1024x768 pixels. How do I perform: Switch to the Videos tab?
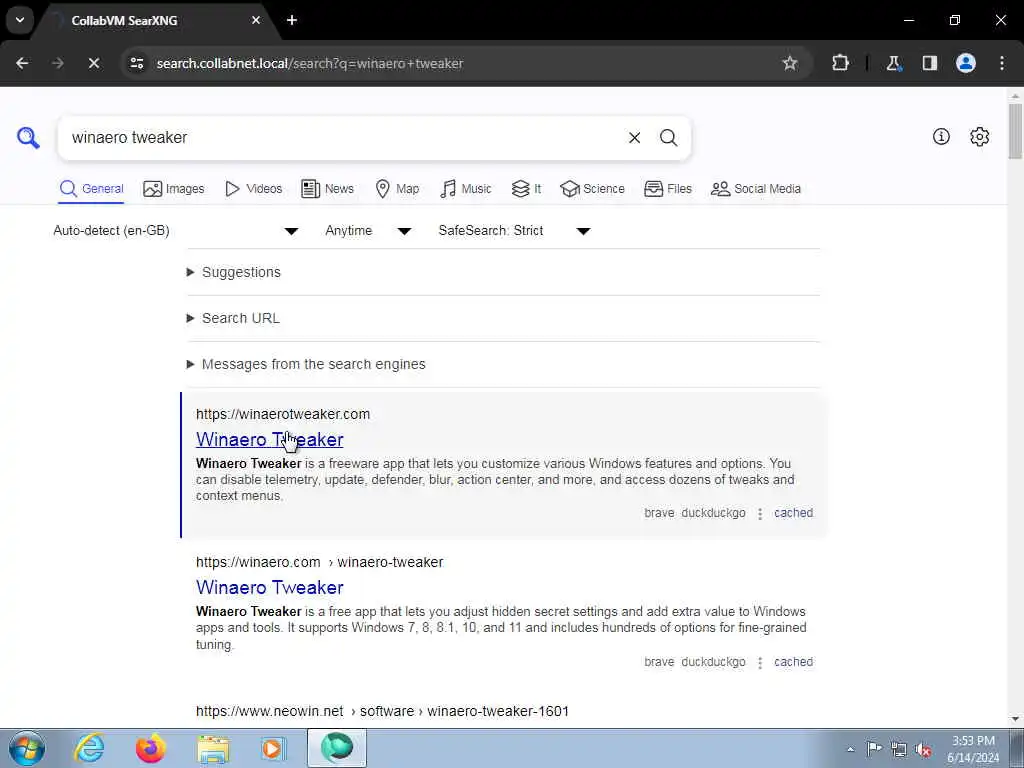tap(253, 189)
